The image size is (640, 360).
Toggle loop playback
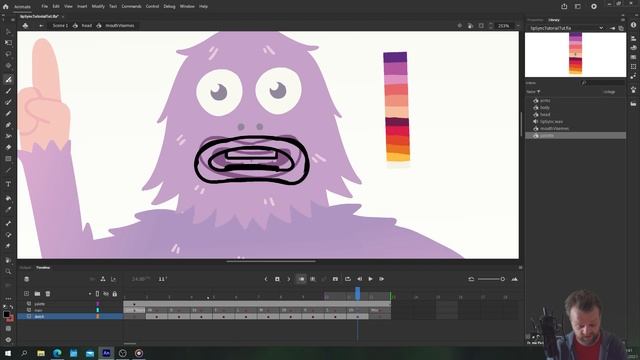348,279
